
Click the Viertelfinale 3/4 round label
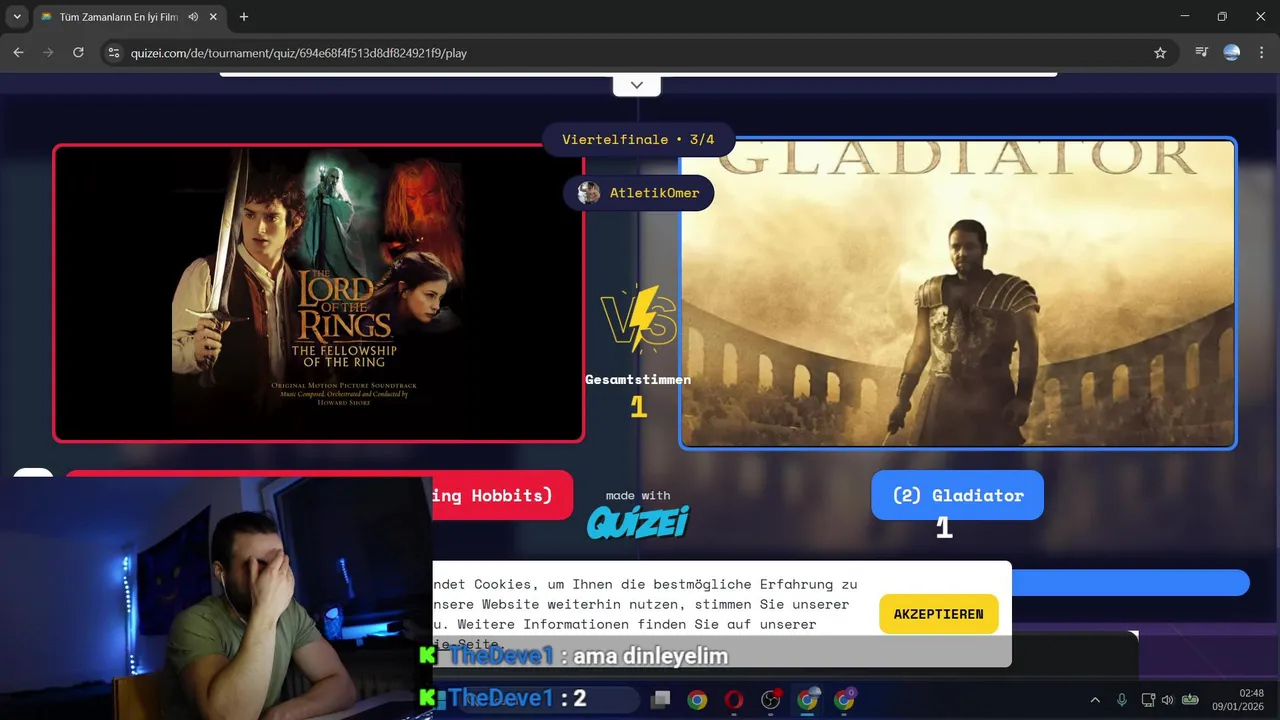pos(638,139)
